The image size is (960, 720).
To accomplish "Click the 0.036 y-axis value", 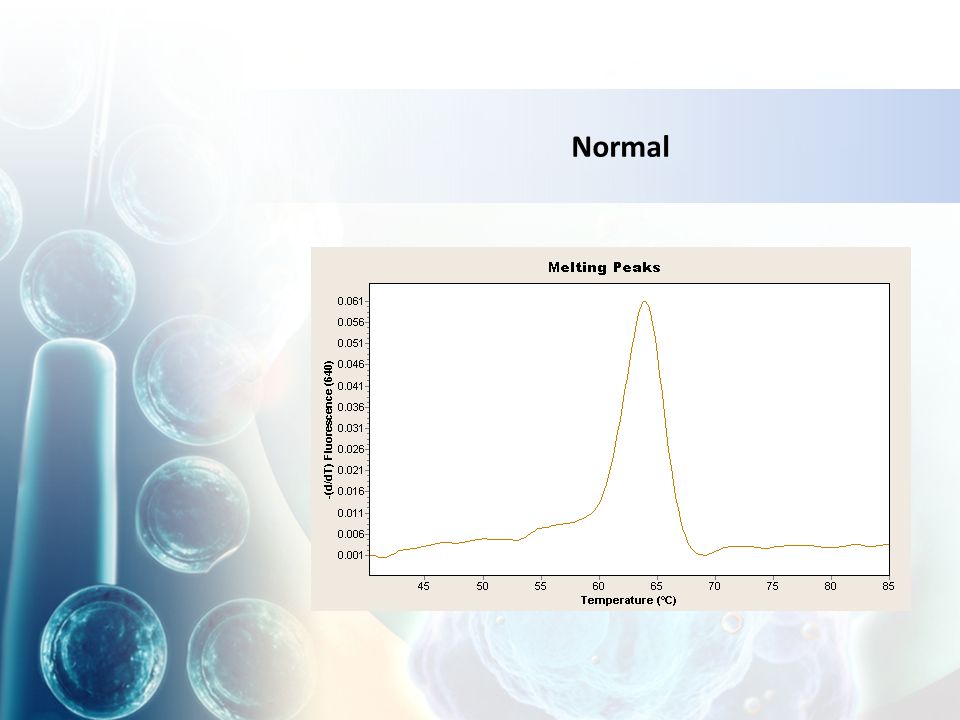I will click(350, 407).
